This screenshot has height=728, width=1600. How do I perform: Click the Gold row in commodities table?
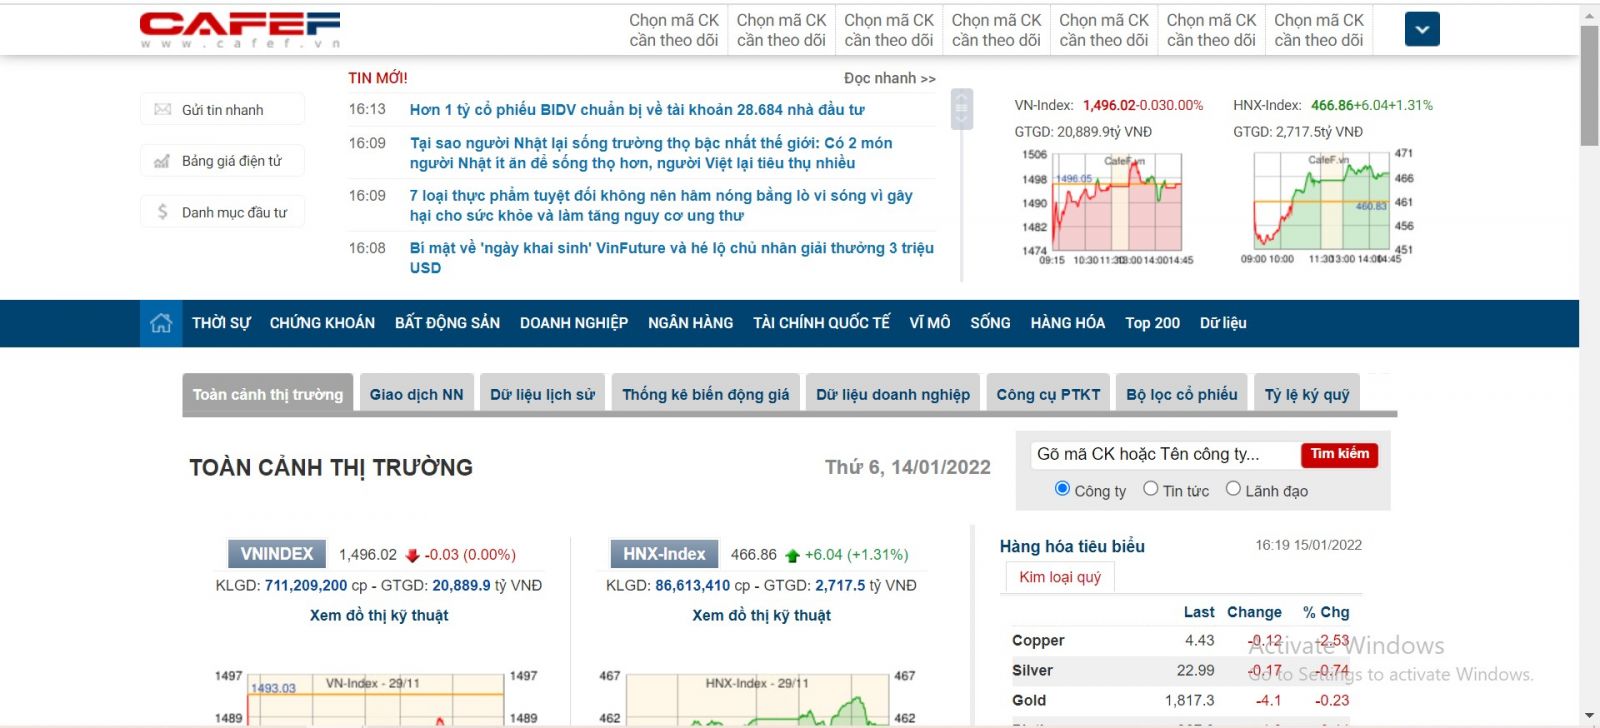point(1181,701)
